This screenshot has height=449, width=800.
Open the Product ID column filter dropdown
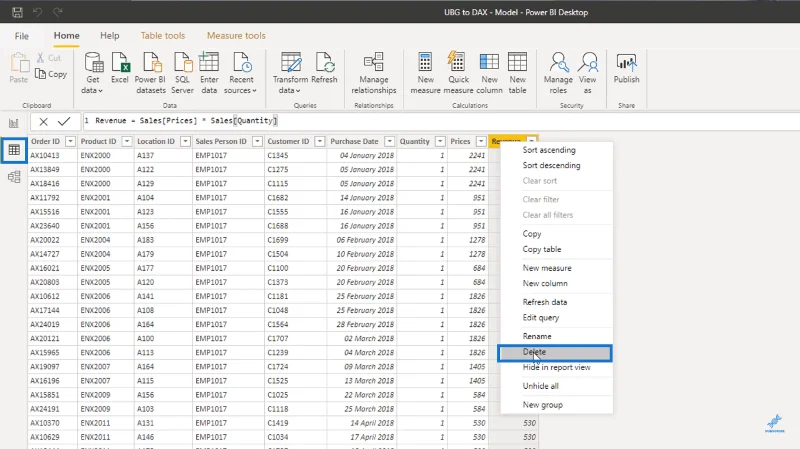click(x=127, y=141)
